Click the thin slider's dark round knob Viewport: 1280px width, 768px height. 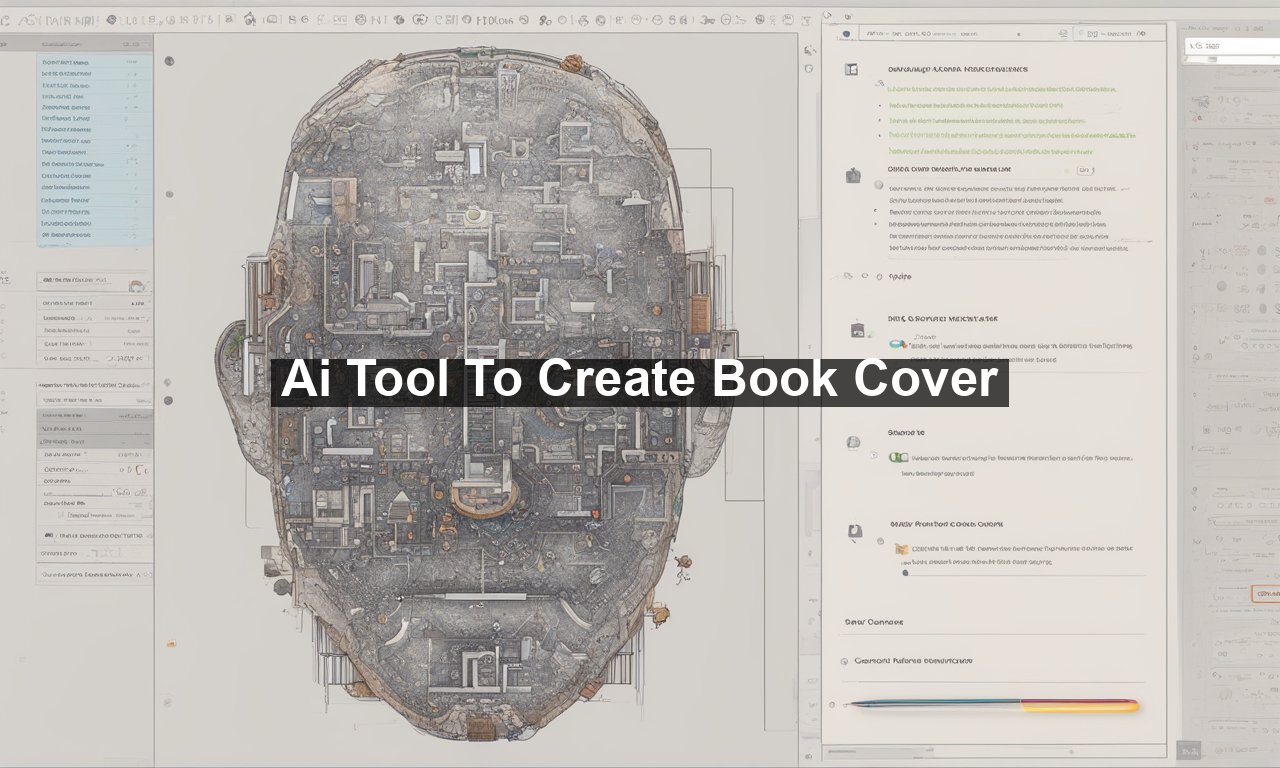click(x=906, y=574)
